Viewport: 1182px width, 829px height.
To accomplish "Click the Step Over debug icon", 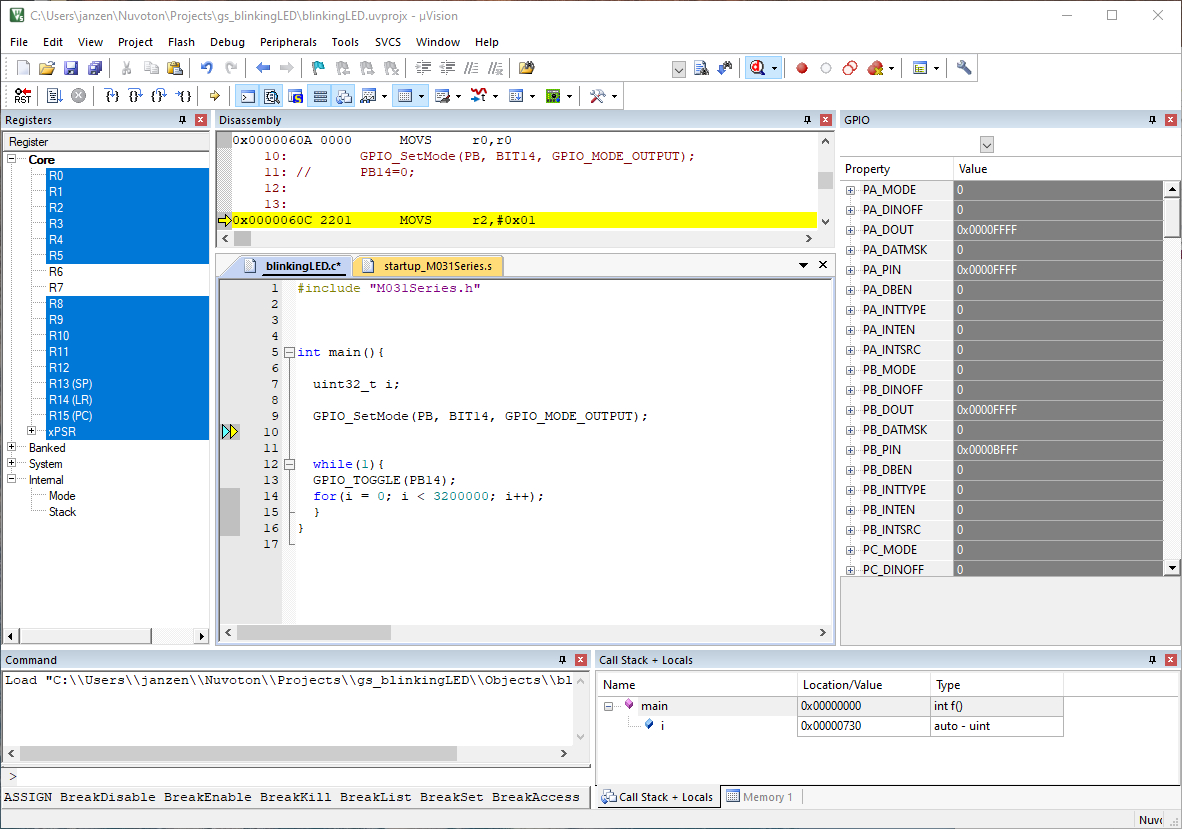I will pyautogui.click(x=135, y=95).
